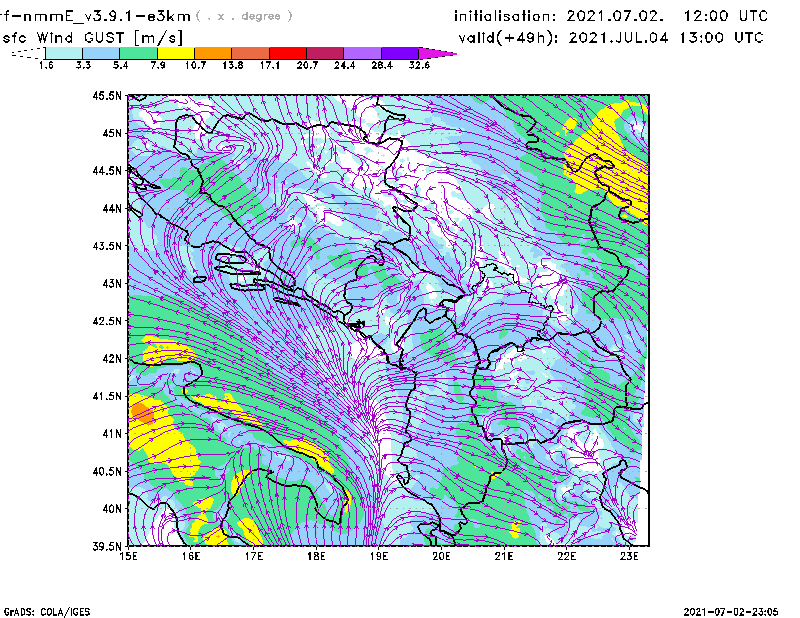800x618 pixels.
Task: Click the orange gust patch near 41.3N
Action: (142, 412)
